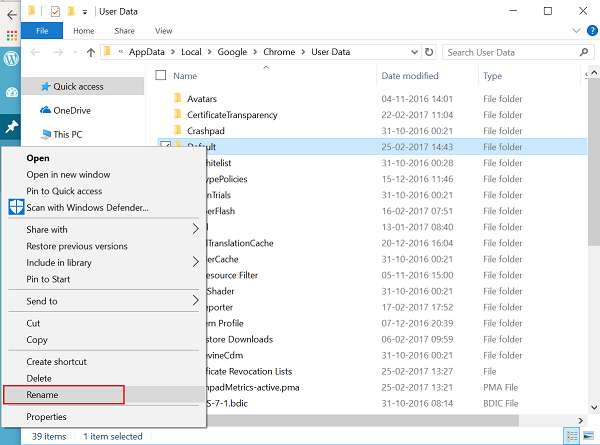Click the chevron after Chrome in path
600x445 pixels.
(x=303, y=52)
